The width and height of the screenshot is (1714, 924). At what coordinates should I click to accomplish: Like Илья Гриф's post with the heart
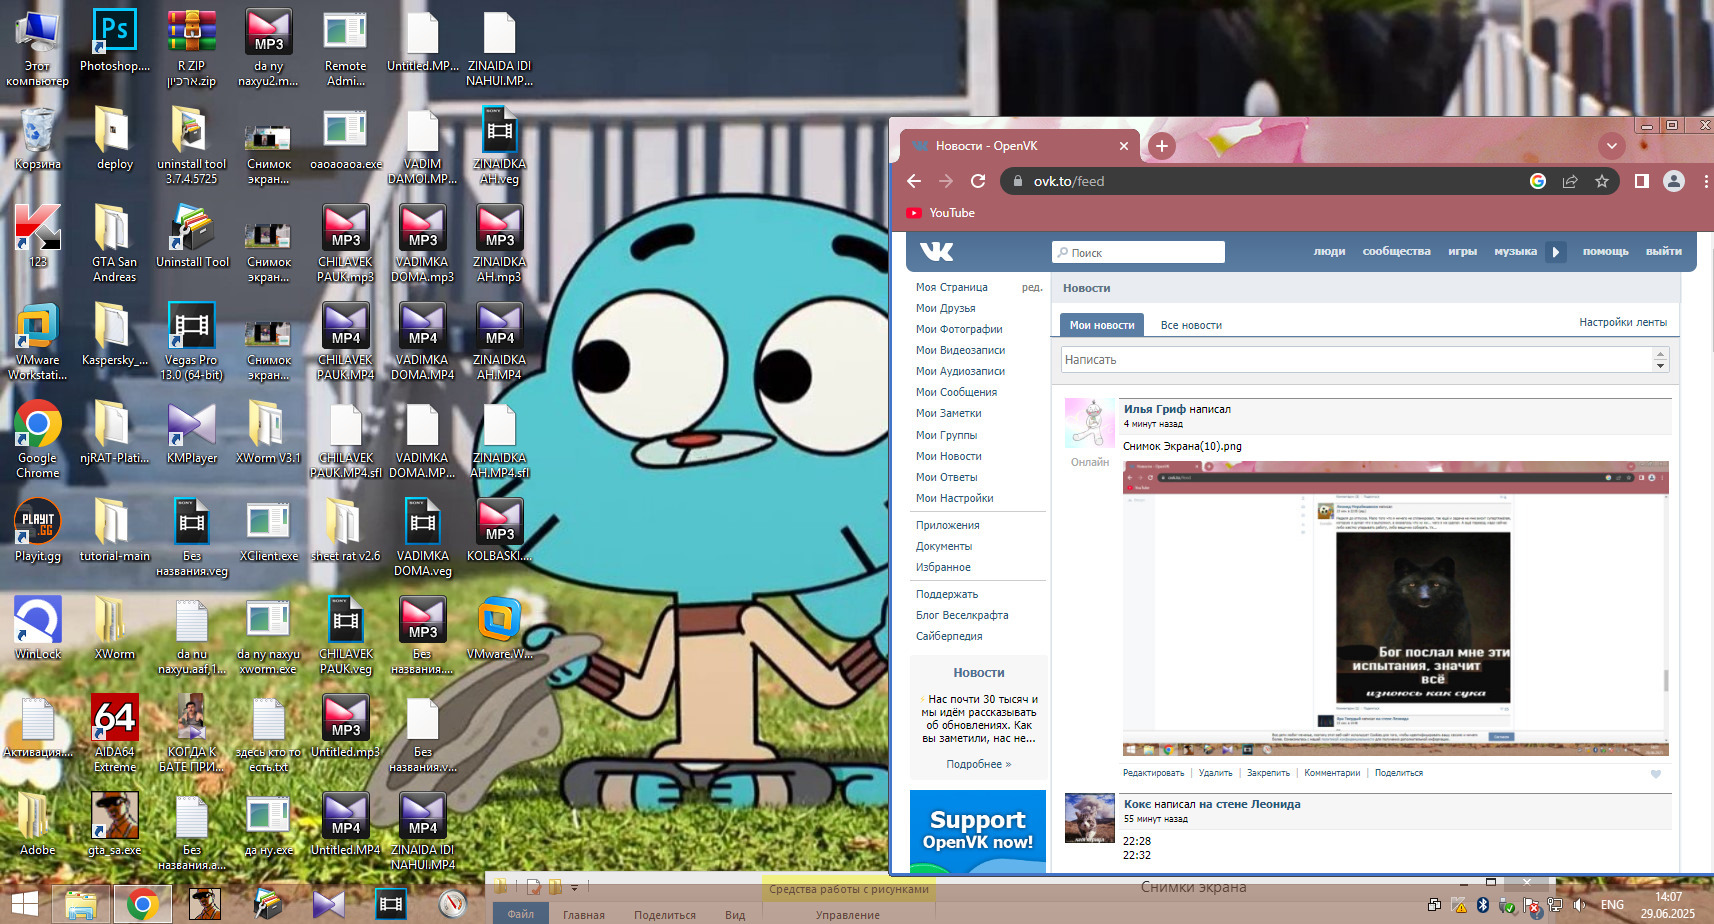[1655, 774]
